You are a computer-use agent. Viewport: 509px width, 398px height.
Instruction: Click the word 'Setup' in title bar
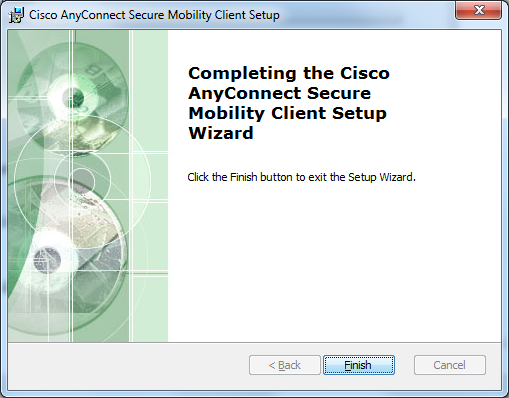click(x=263, y=15)
